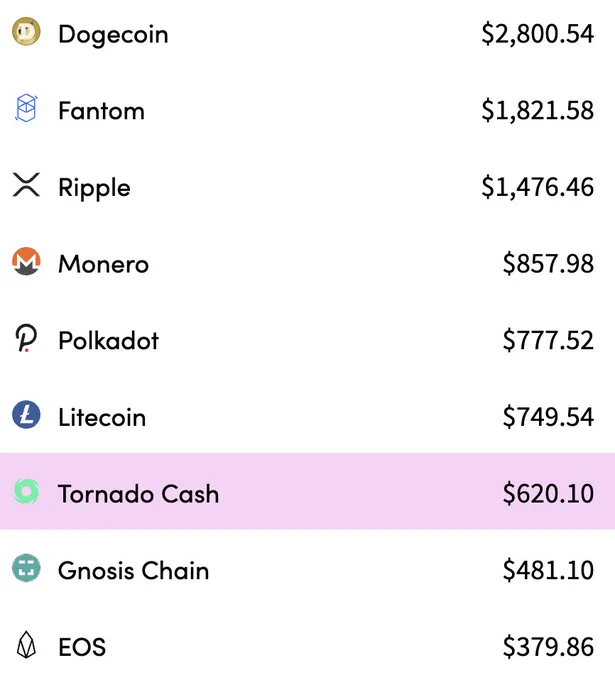The height and width of the screenshot is (680, 615).
Task: Select the highlighted Tornado Cash row
Action: pos(308,491)
